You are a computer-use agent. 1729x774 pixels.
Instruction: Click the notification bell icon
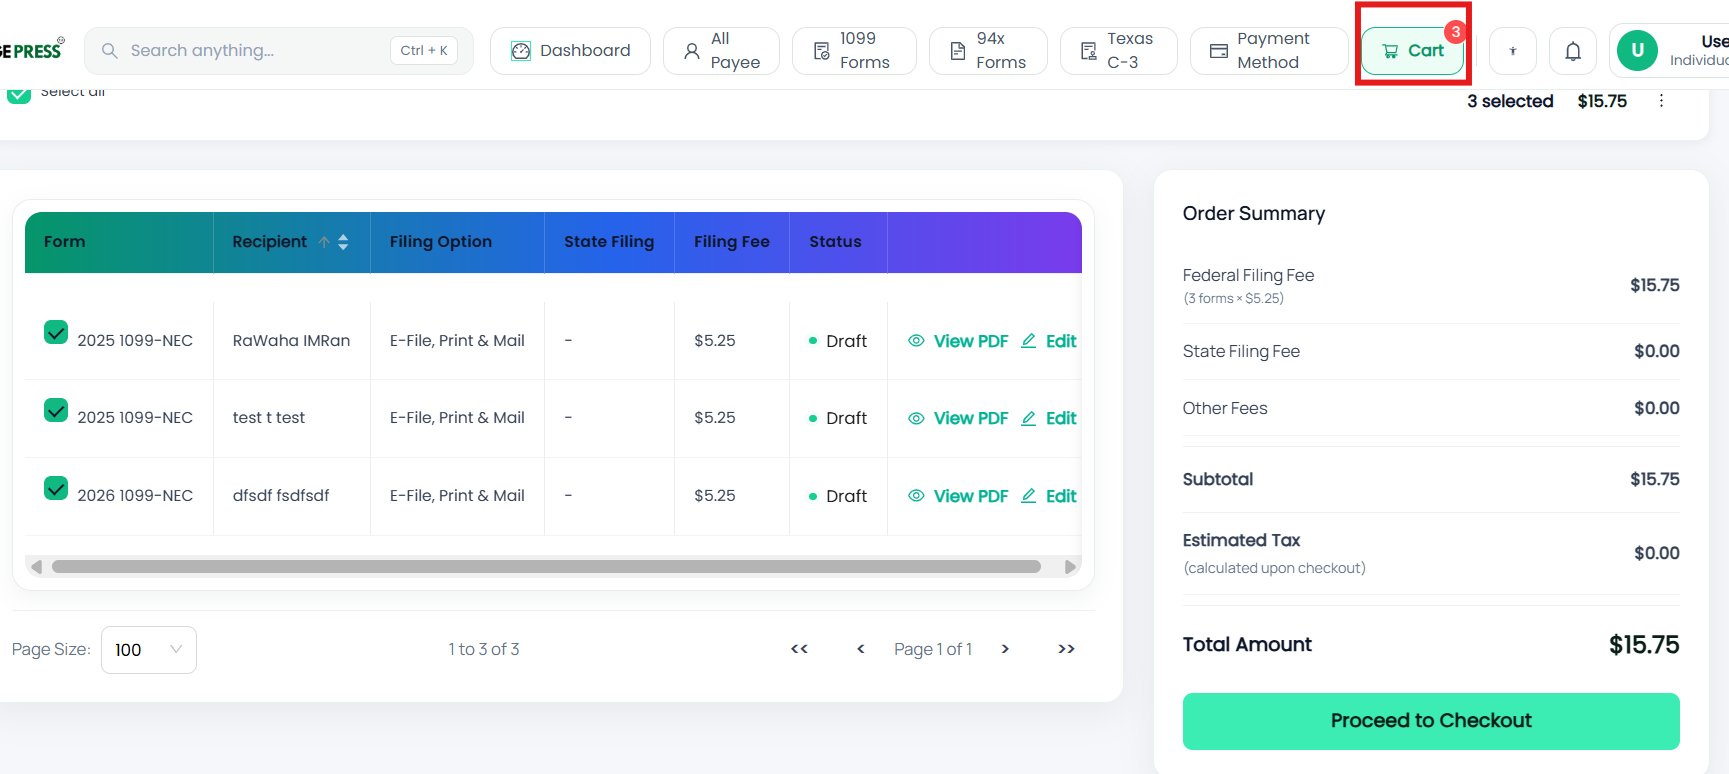[1573, 51]
